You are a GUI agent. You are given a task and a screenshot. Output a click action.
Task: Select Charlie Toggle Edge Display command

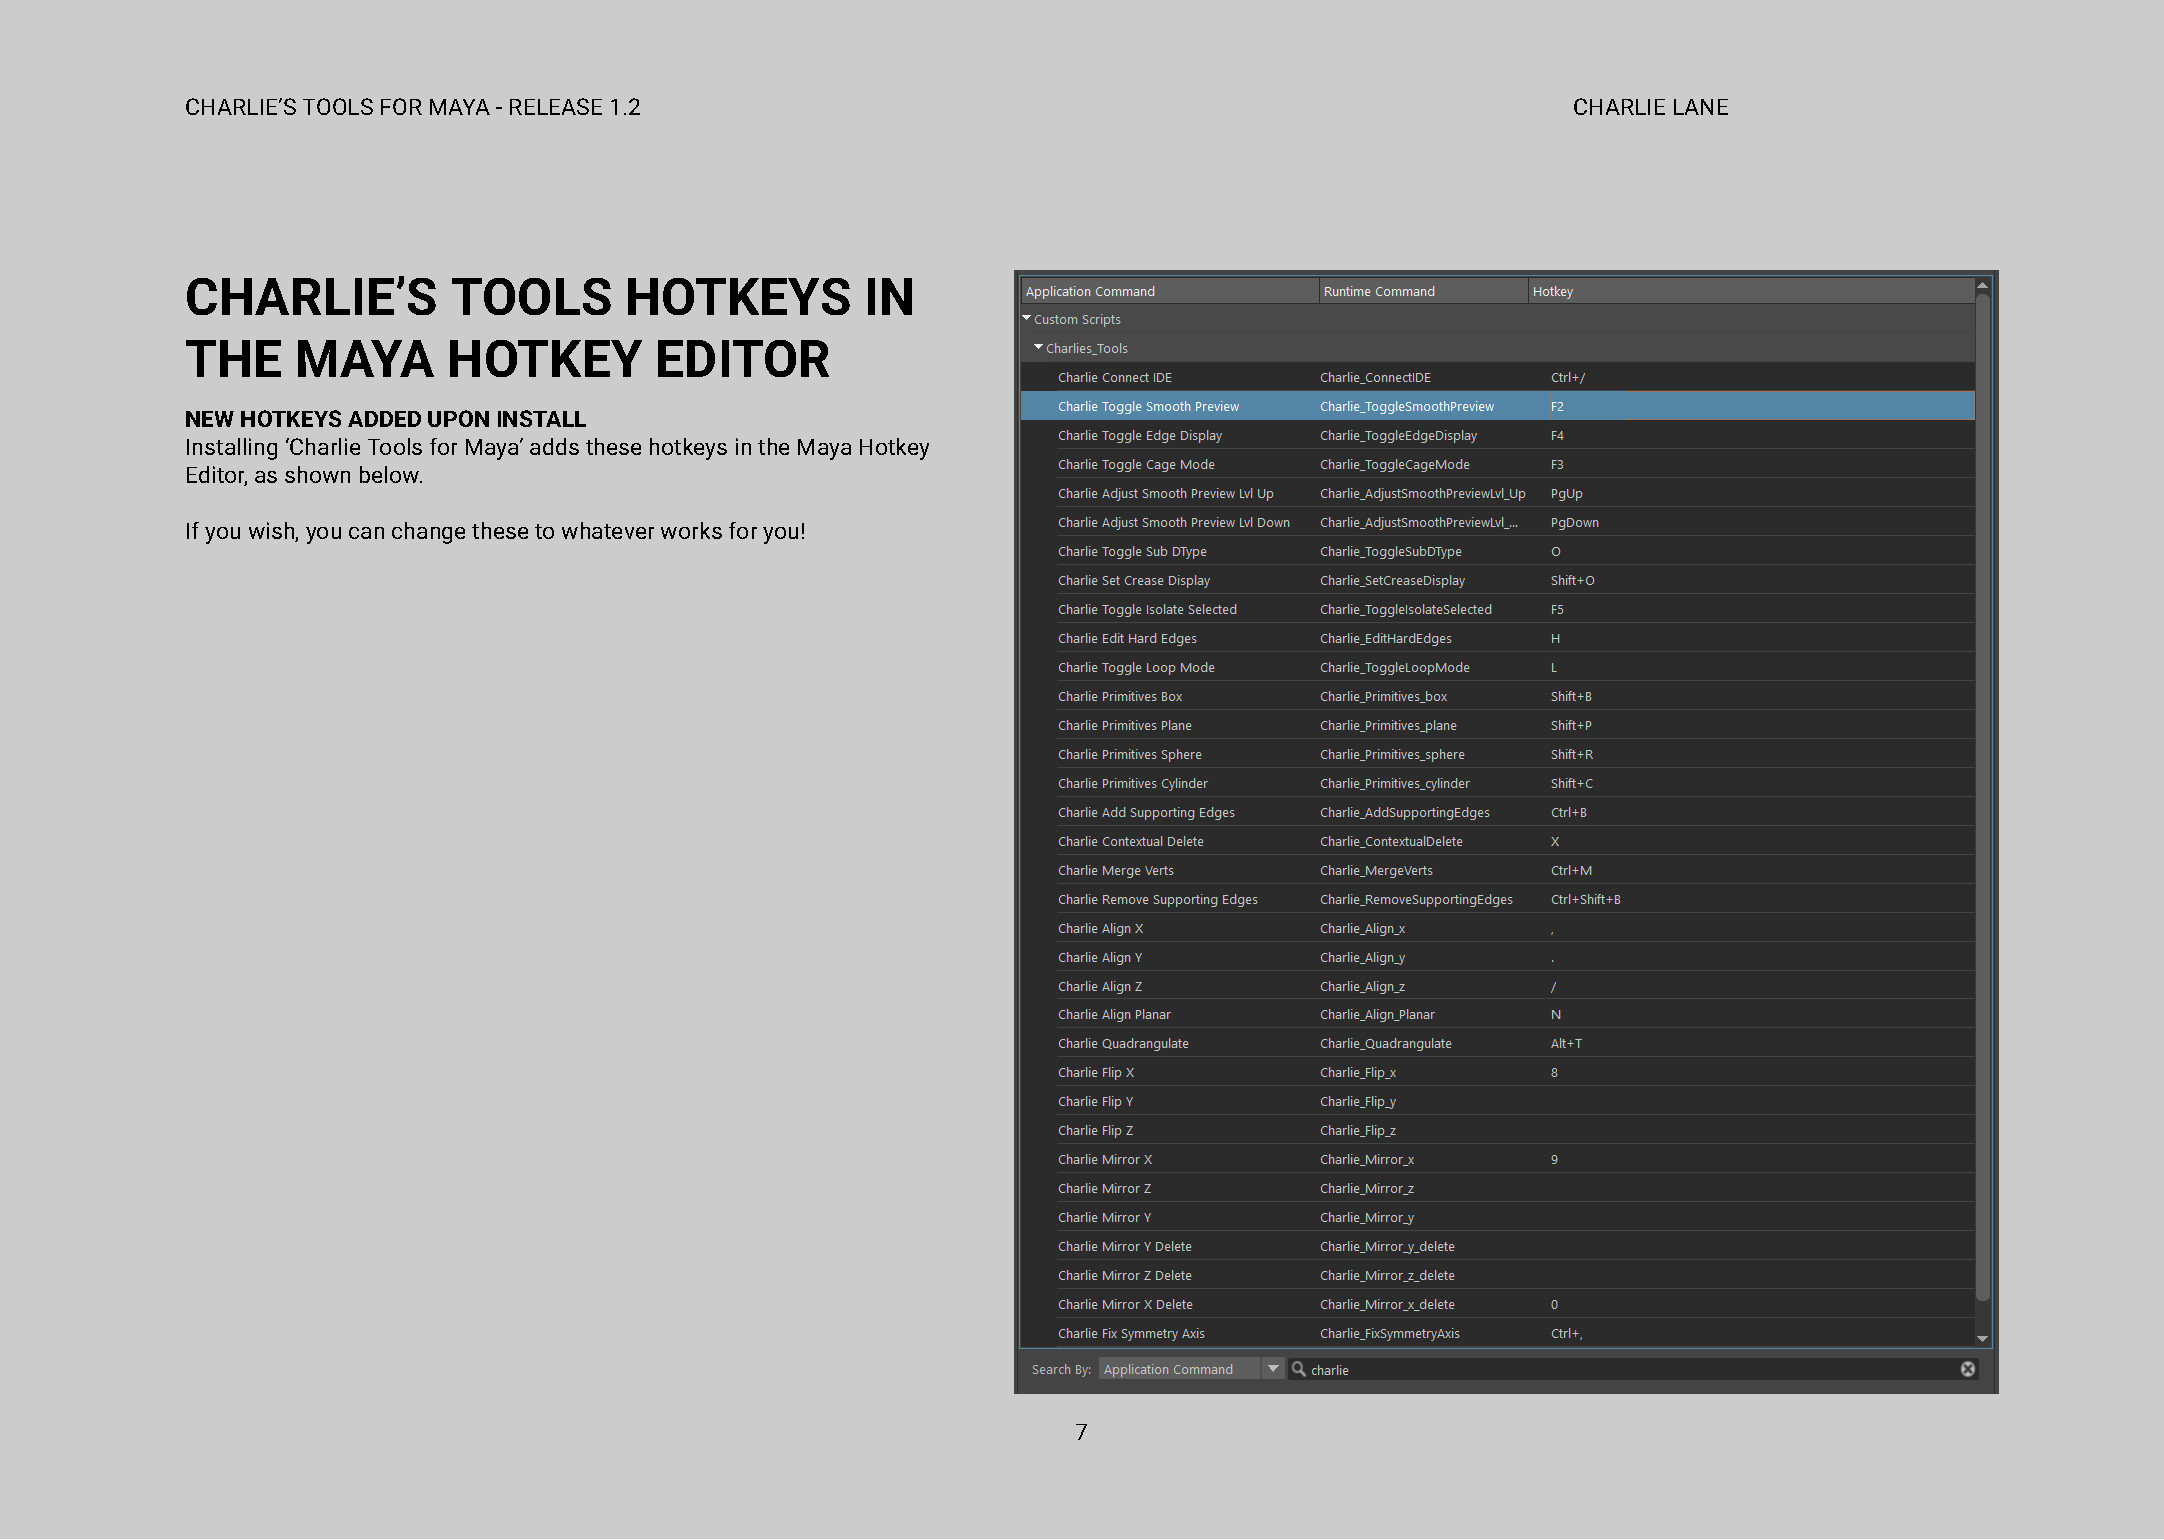pyautogui.click(x=1139, y=435)
